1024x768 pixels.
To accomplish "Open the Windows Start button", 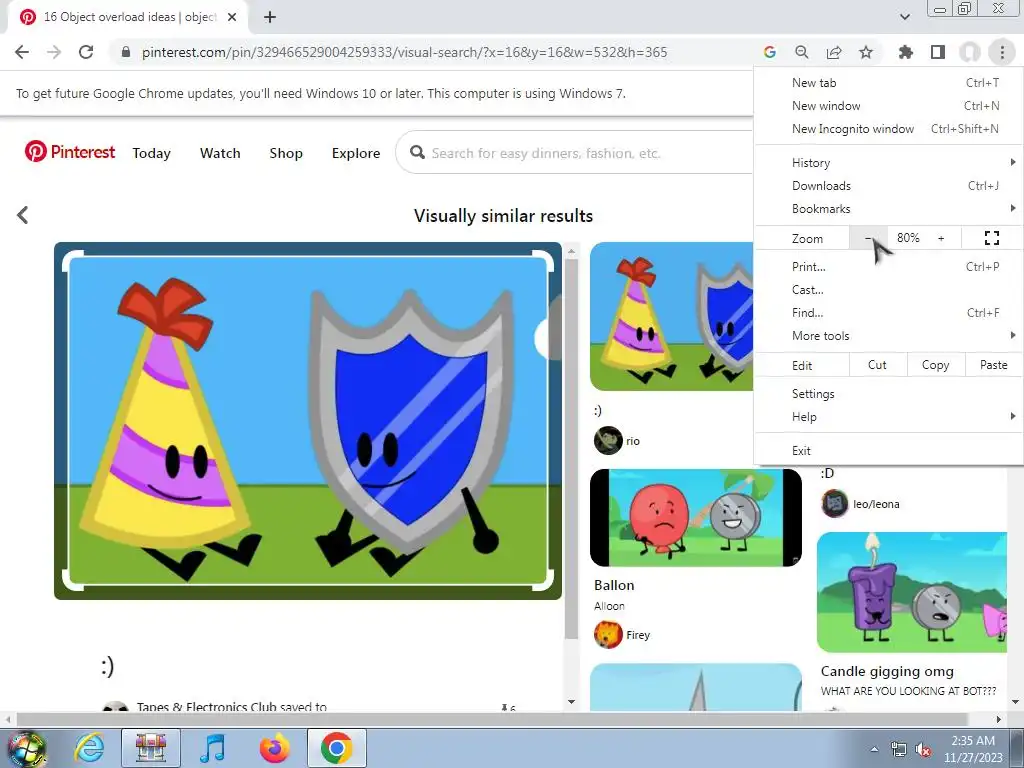I will 27,749.
